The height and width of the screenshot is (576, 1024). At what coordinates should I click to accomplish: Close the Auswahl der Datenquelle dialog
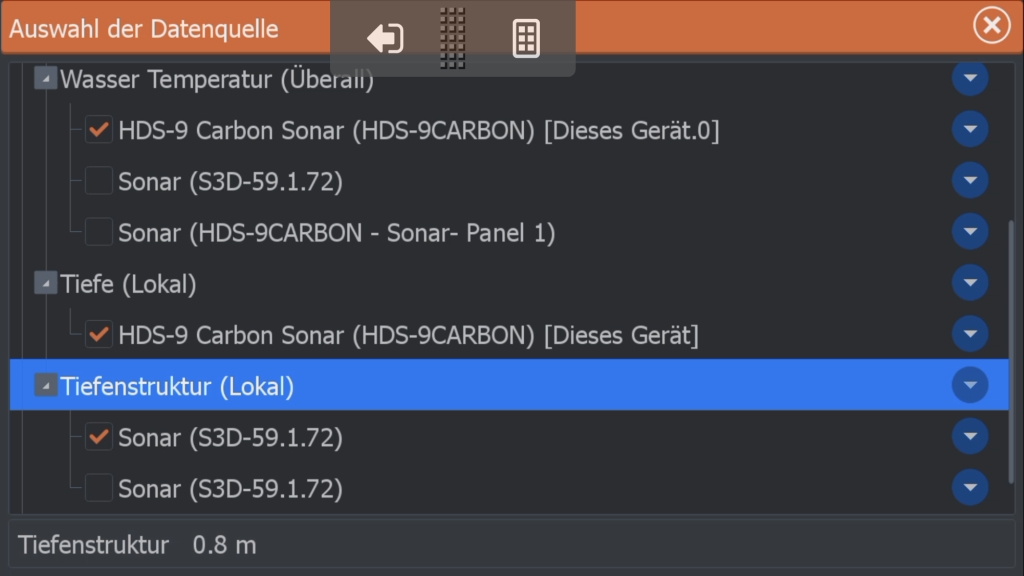pyautogui.click(x=991, y=26)
